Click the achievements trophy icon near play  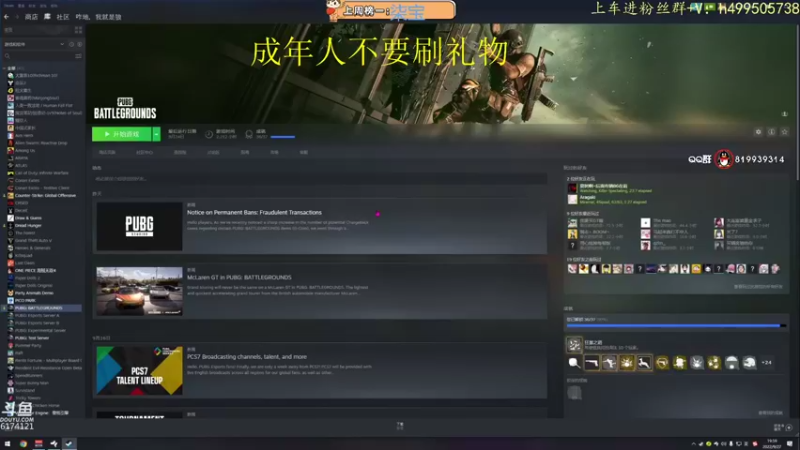coord(249,134)
